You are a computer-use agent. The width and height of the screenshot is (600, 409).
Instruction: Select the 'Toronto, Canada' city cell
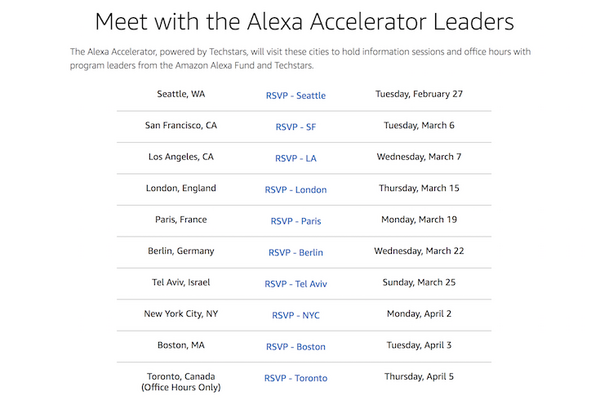[181, 376]
